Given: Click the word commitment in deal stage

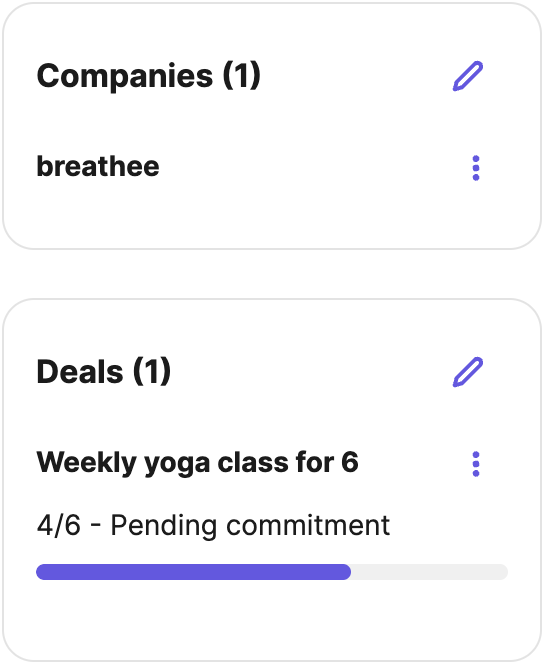Looking at the screenshot, I should (308, 526).
